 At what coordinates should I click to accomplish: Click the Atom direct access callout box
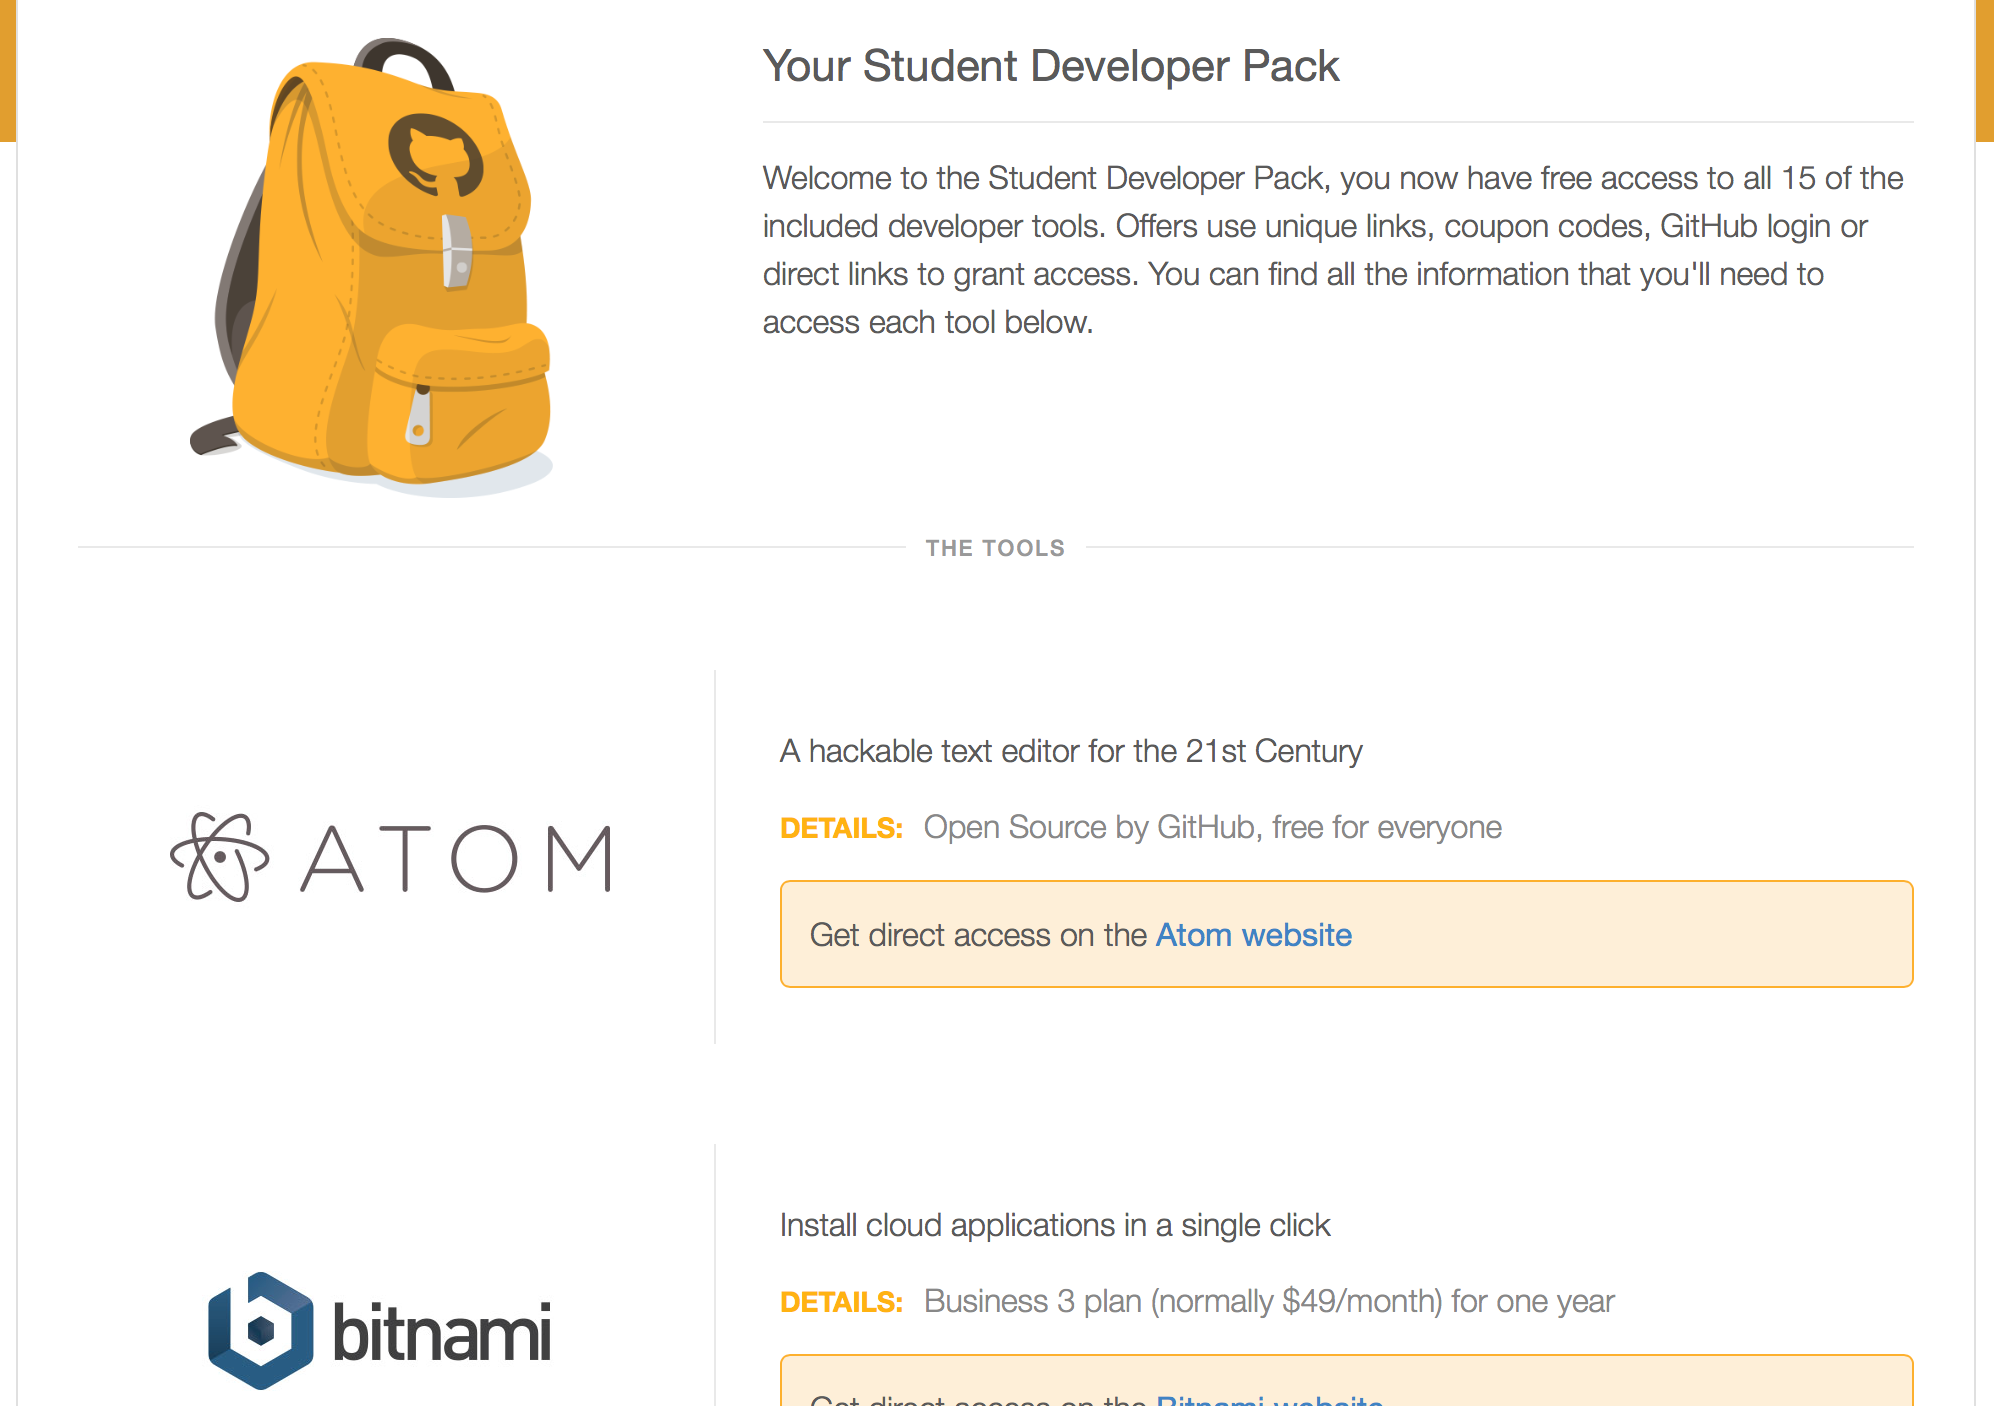(1346, 934)
